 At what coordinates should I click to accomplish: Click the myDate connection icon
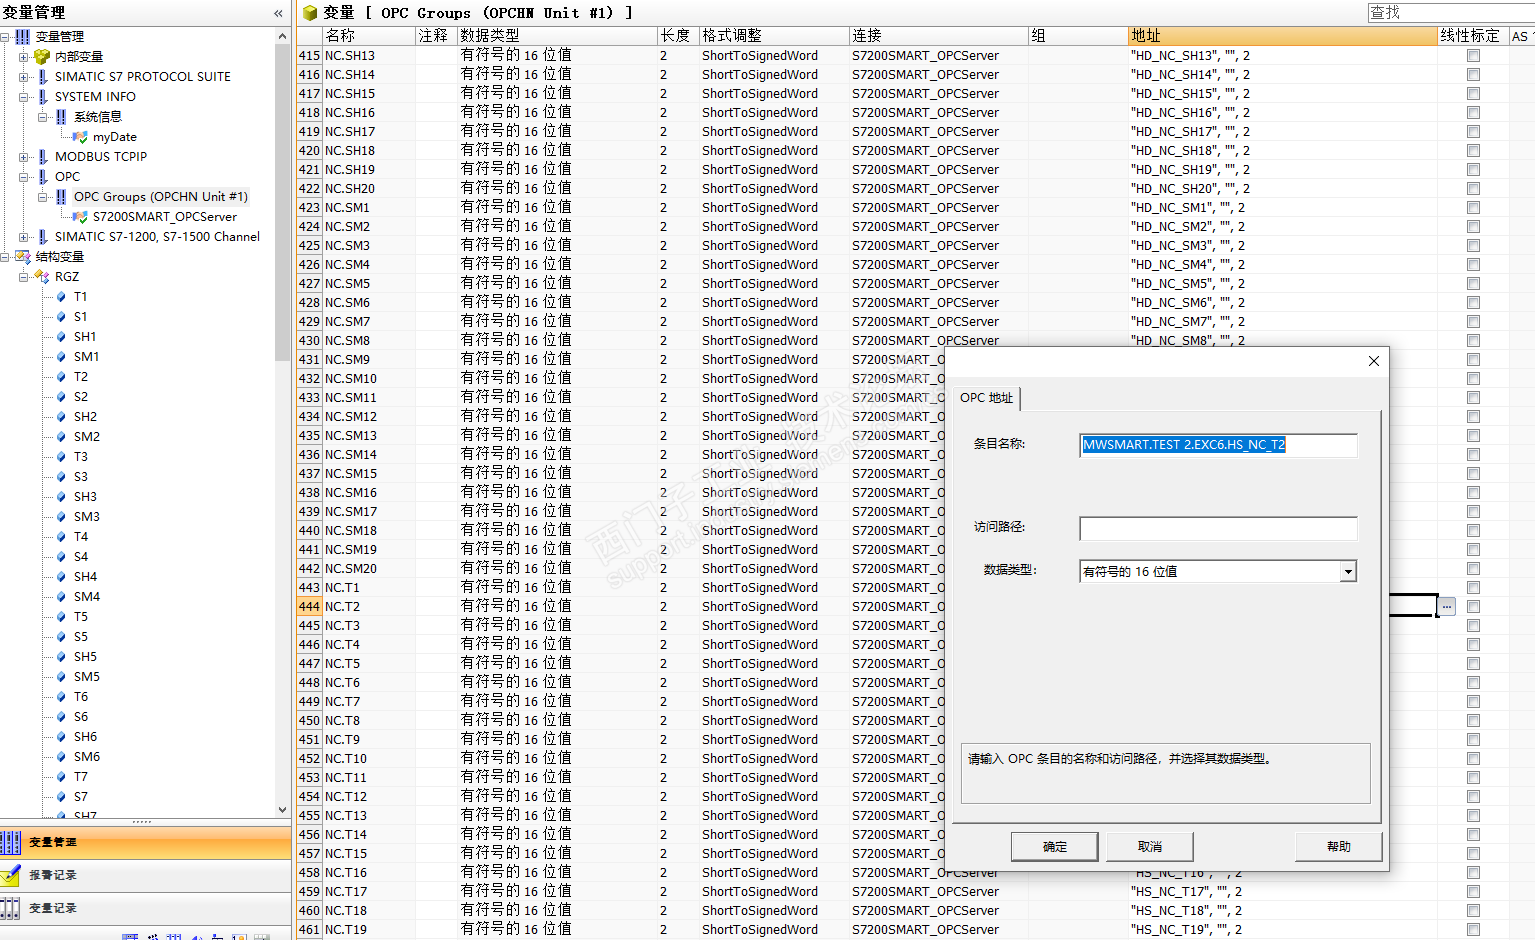(x=80, y=136)
